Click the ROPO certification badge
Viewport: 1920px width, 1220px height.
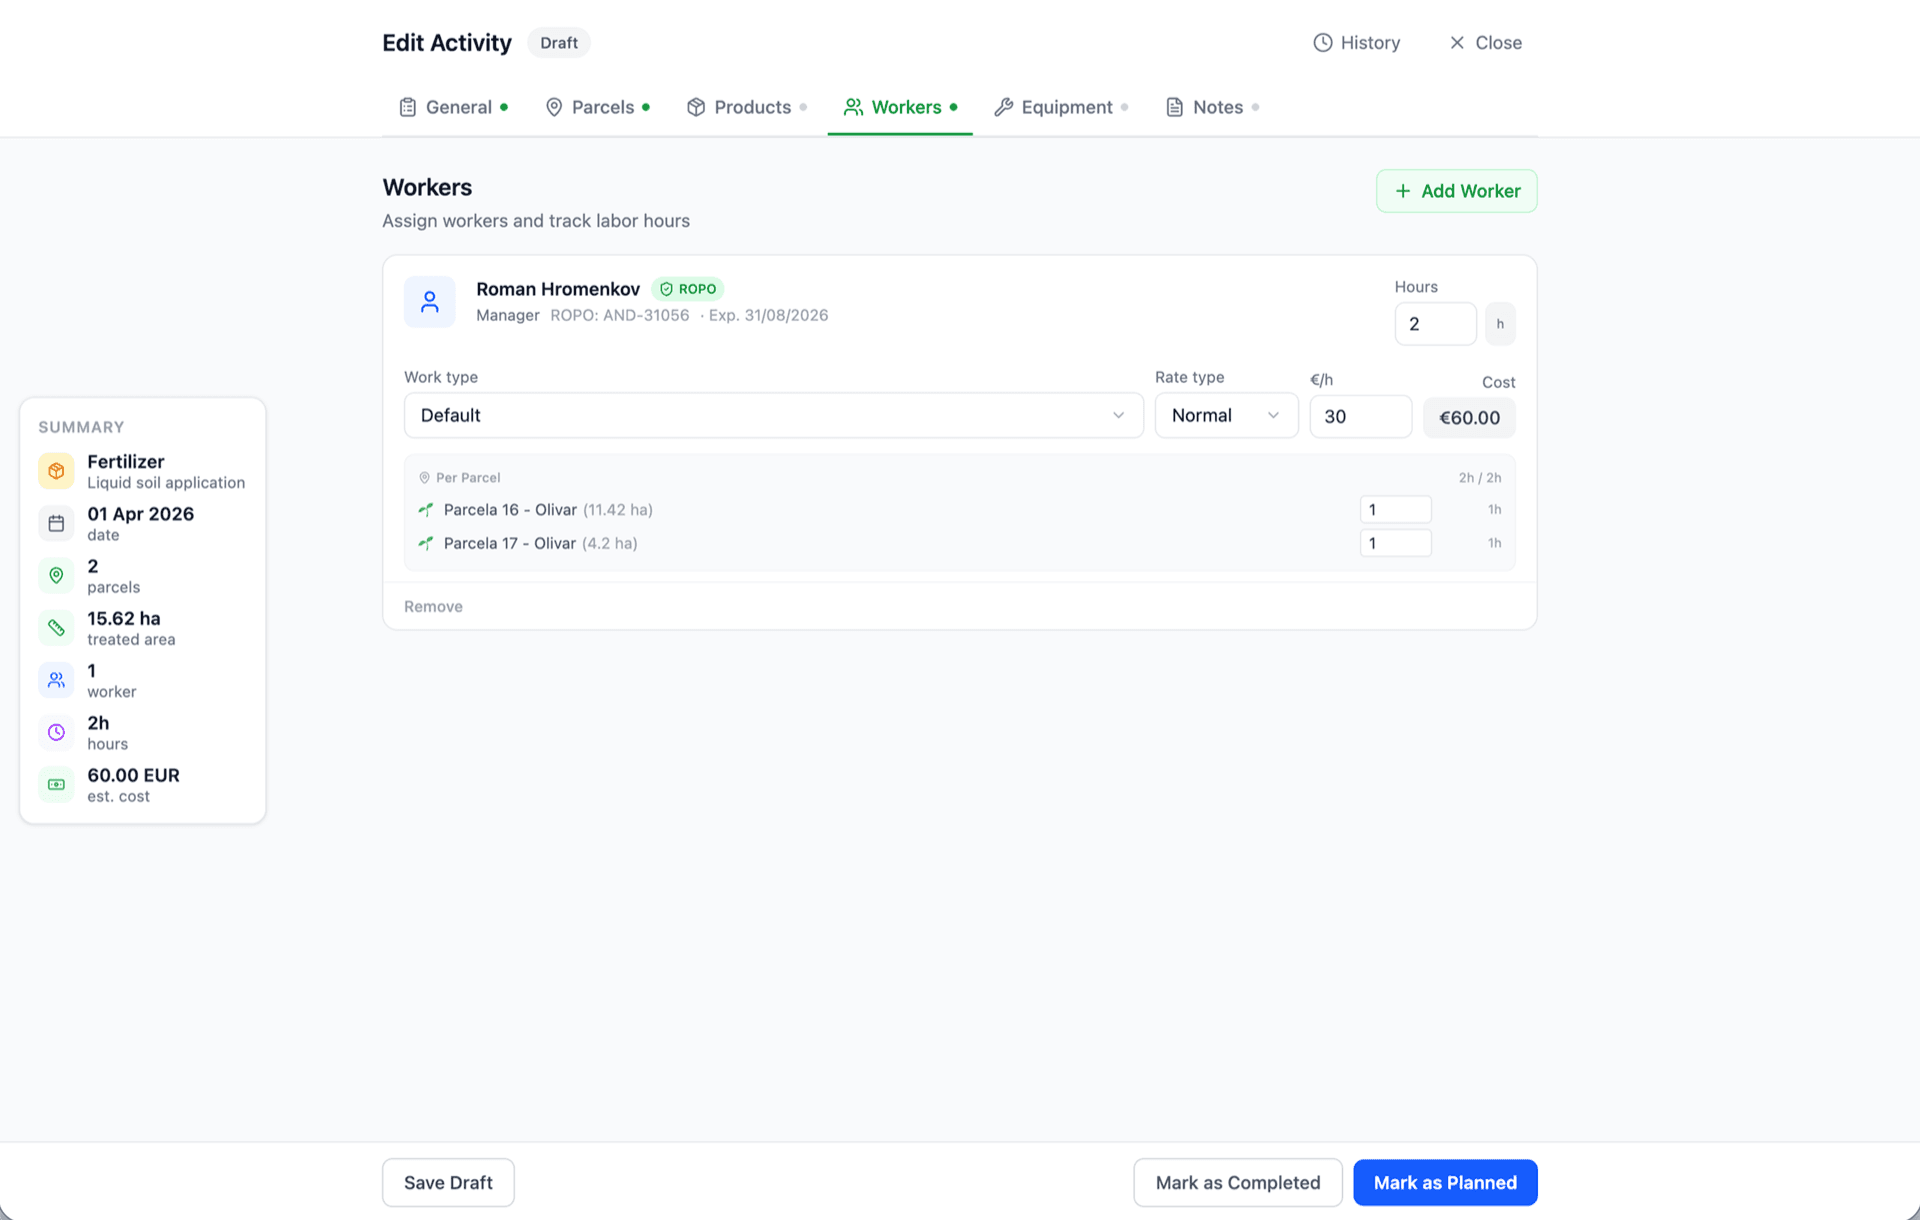point(688,289)
